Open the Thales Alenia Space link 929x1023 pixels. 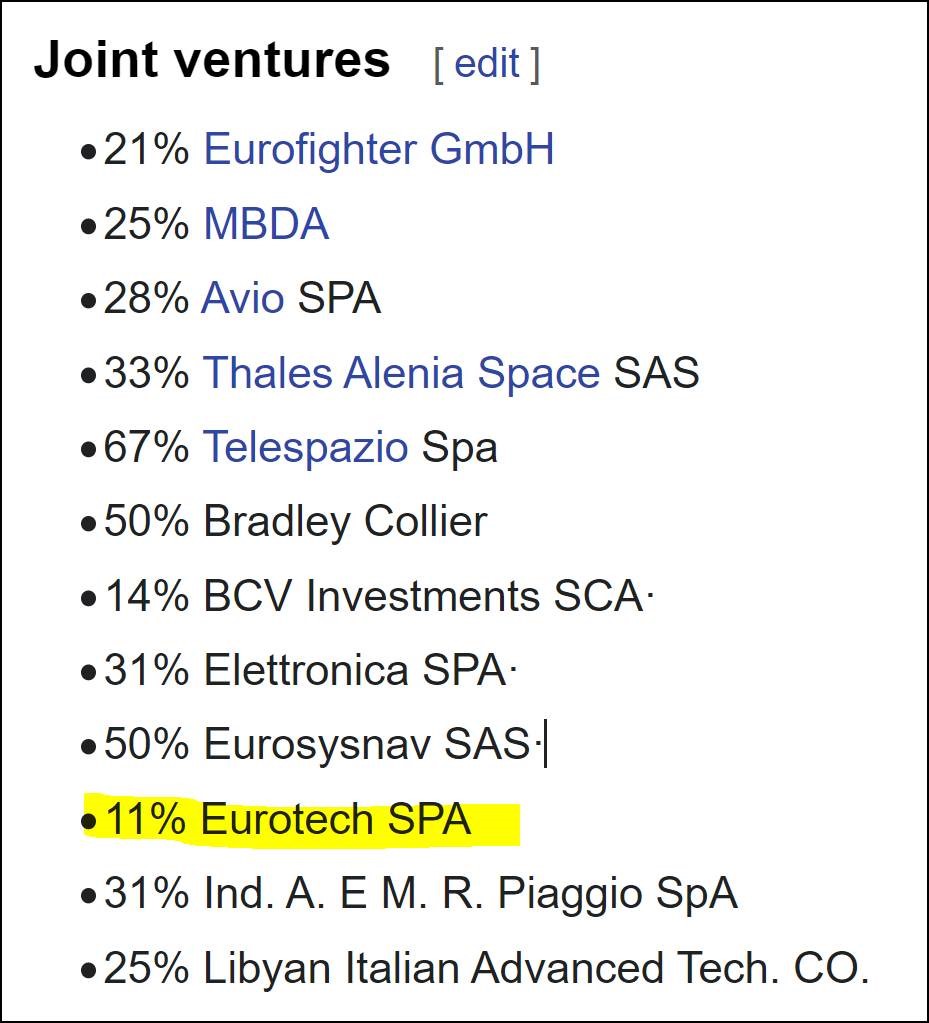point(401,373)
